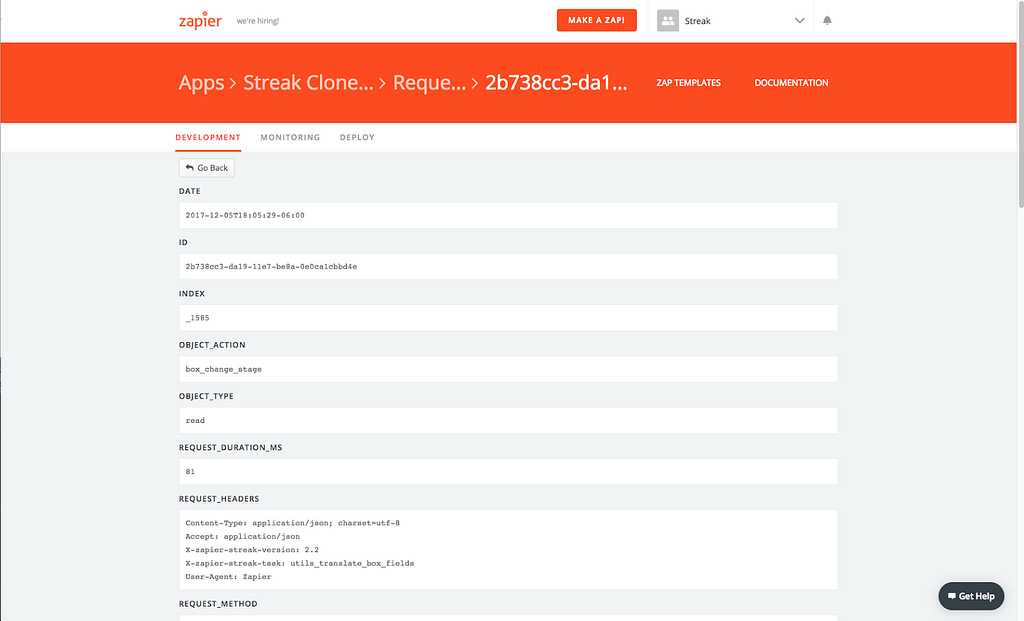Click the User-Agent: Zapier line
This screenshot has height=621, width=1024.
point(228,577)
